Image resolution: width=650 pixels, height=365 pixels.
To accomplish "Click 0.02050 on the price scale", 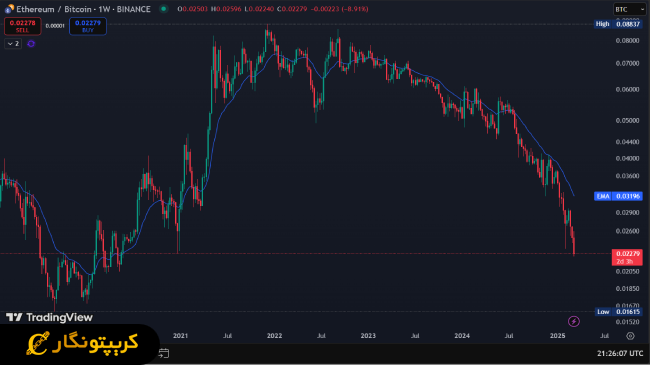I will (627, 272).
